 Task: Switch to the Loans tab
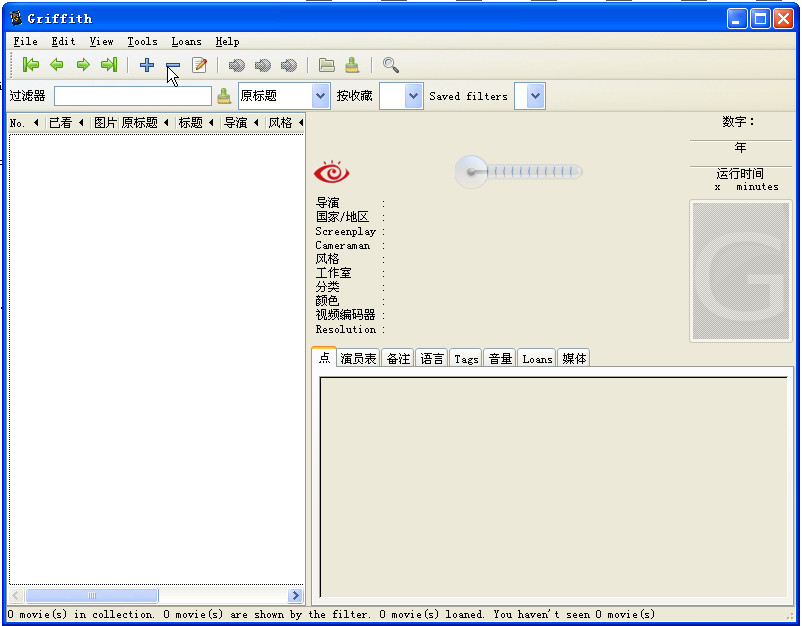537,359
